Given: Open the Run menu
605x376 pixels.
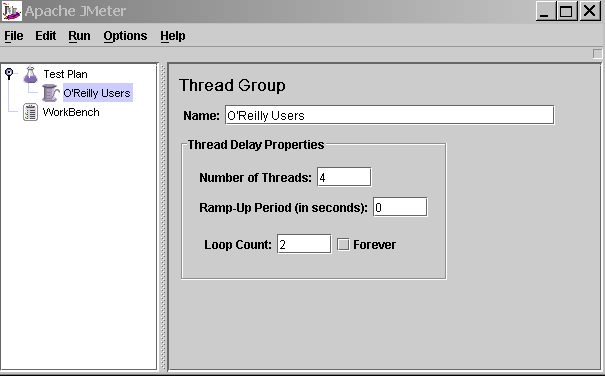Looking at the screenshot, I should [x=79, y=36].
